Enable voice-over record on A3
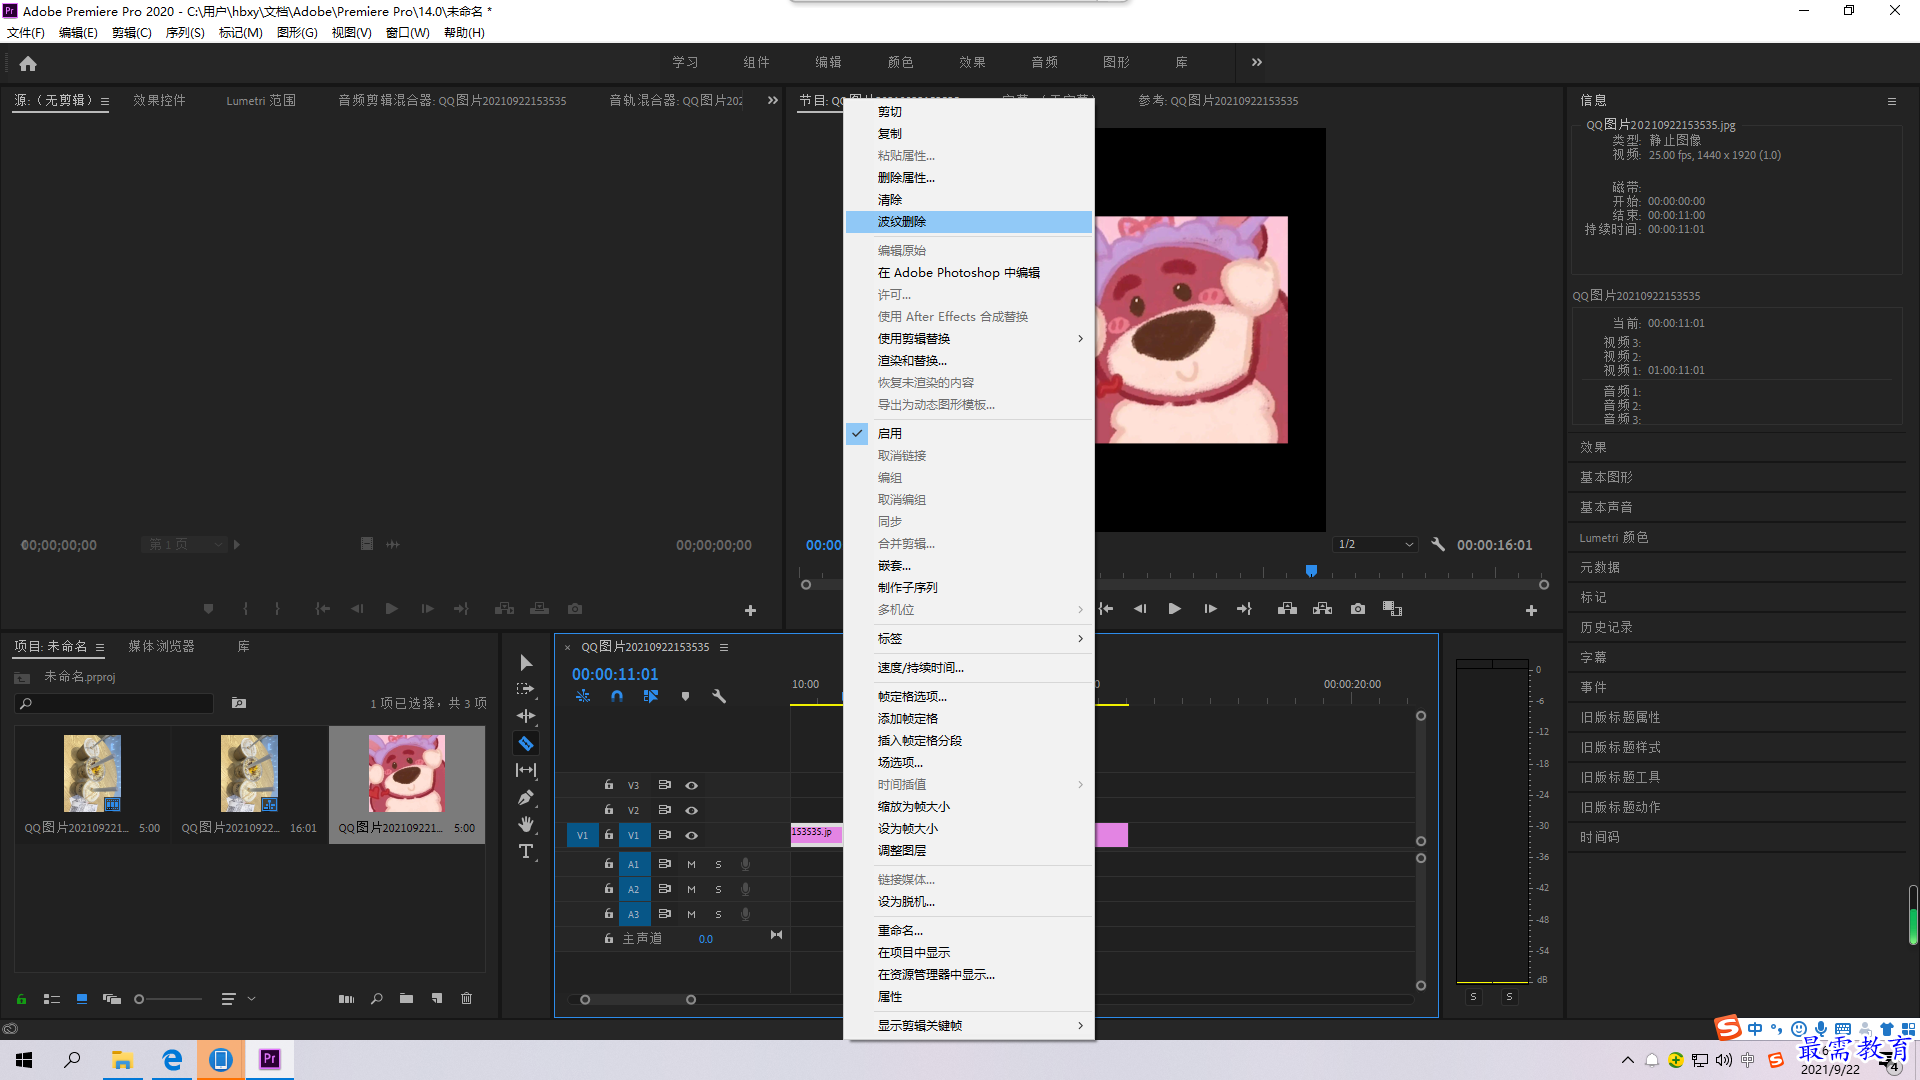This screenshot has width=1920, height=1080. click(x=745, y=914)
